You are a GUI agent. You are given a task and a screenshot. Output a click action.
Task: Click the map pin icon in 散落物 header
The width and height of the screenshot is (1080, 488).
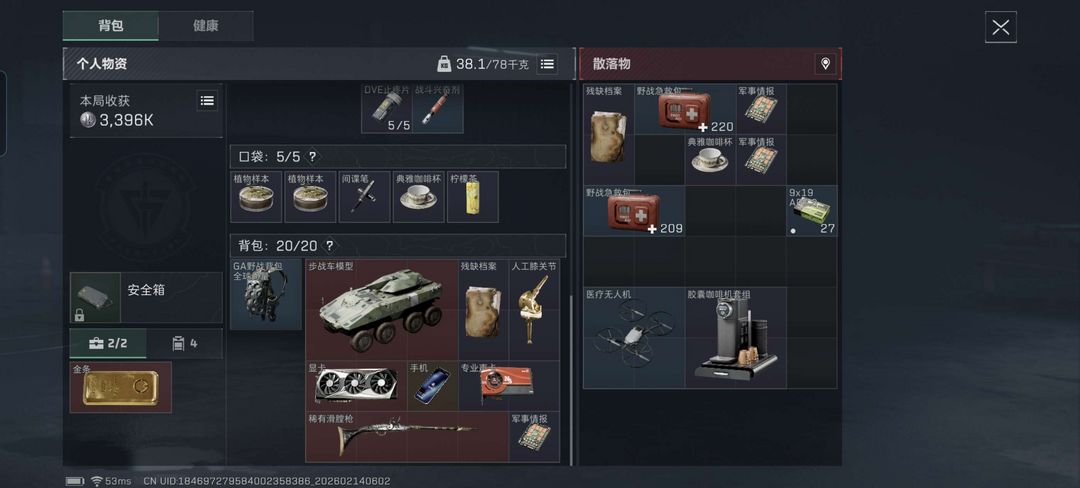coord(825,64)
